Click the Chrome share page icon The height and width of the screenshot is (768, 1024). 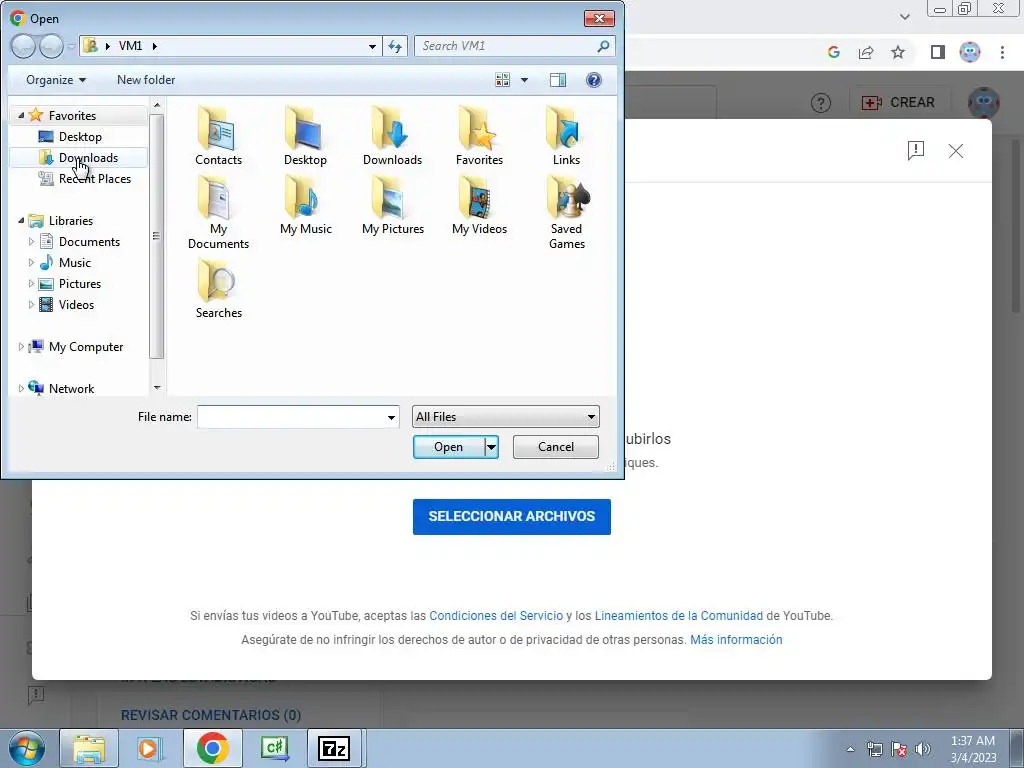pos(866,52)
